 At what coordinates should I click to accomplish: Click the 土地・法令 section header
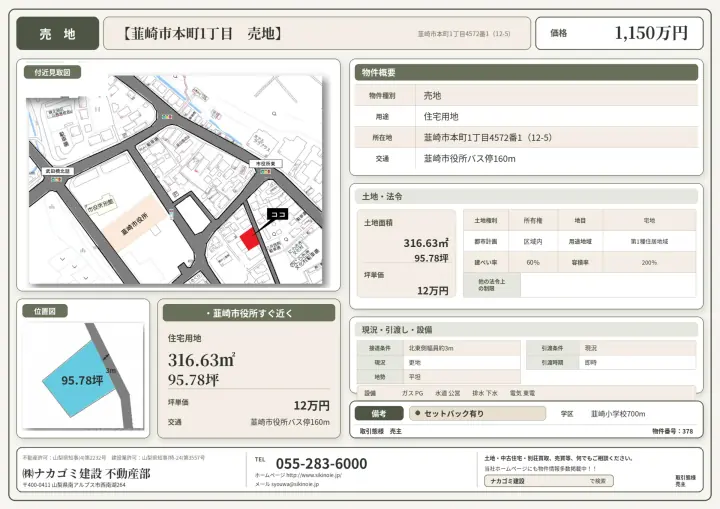tap(526, 196)
